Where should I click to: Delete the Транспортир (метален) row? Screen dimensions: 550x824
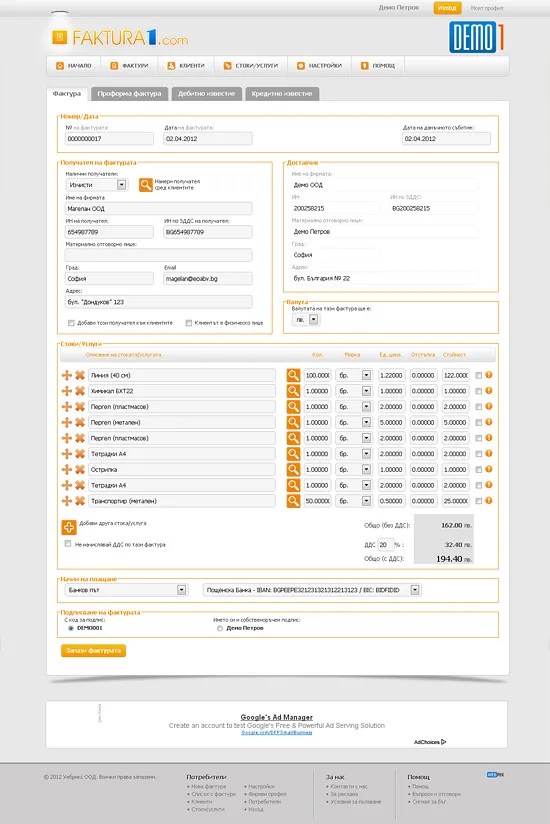pyautogui.click(x=80, y=501)
